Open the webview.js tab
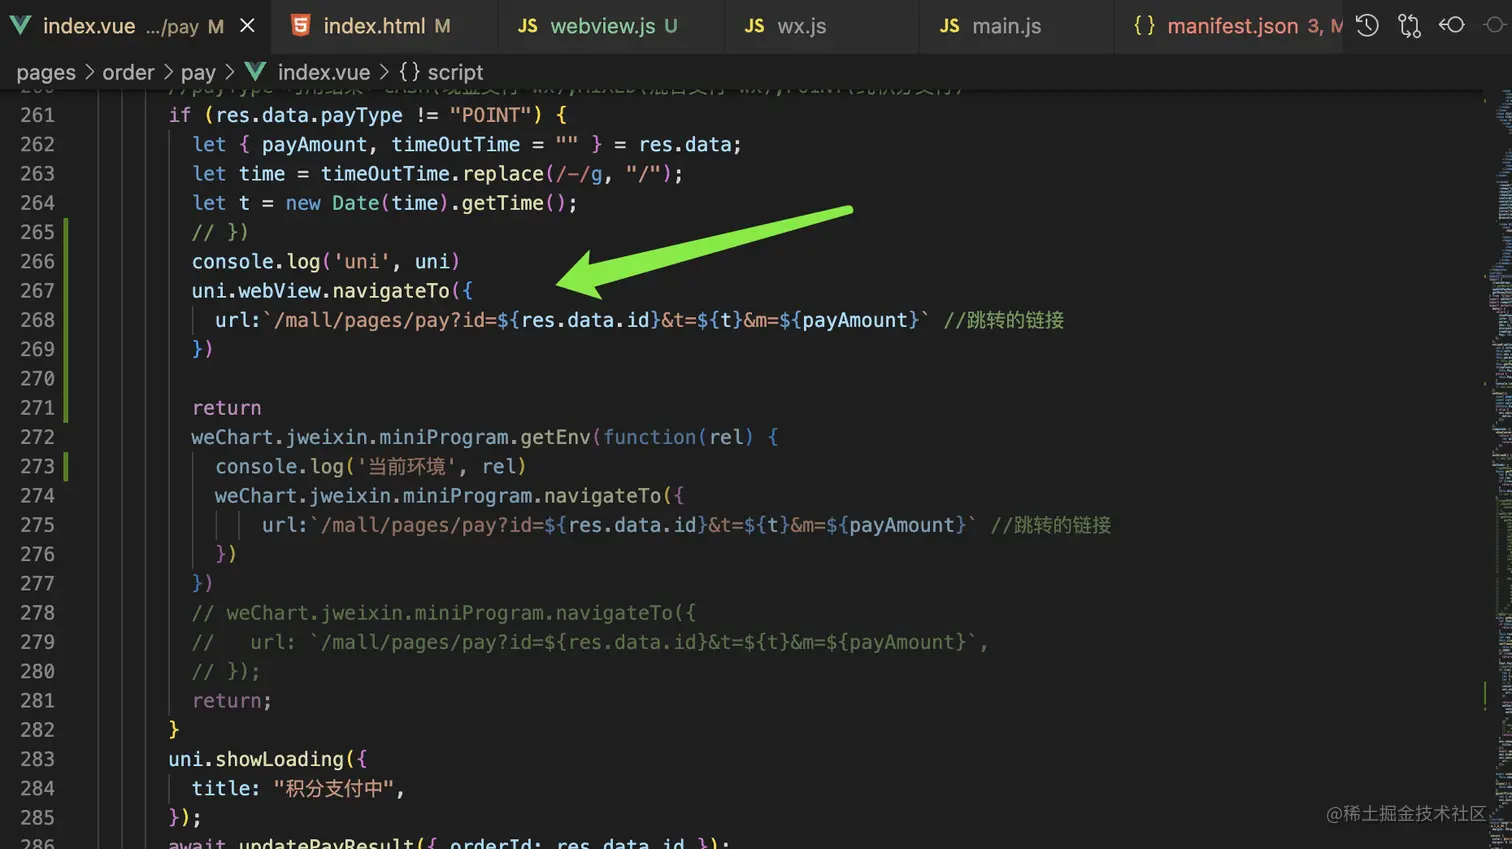Screen dimensions: 1512x849 tap(613, 26)
